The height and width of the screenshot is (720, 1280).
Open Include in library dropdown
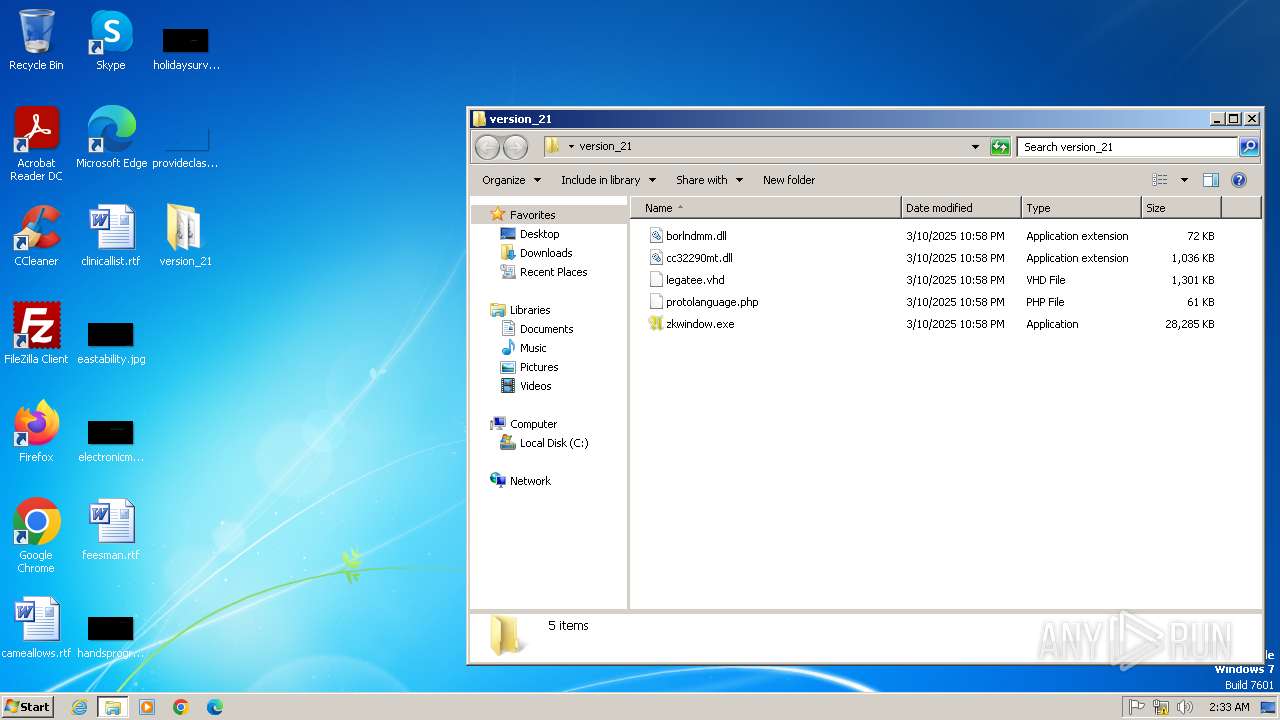(608, 180)
